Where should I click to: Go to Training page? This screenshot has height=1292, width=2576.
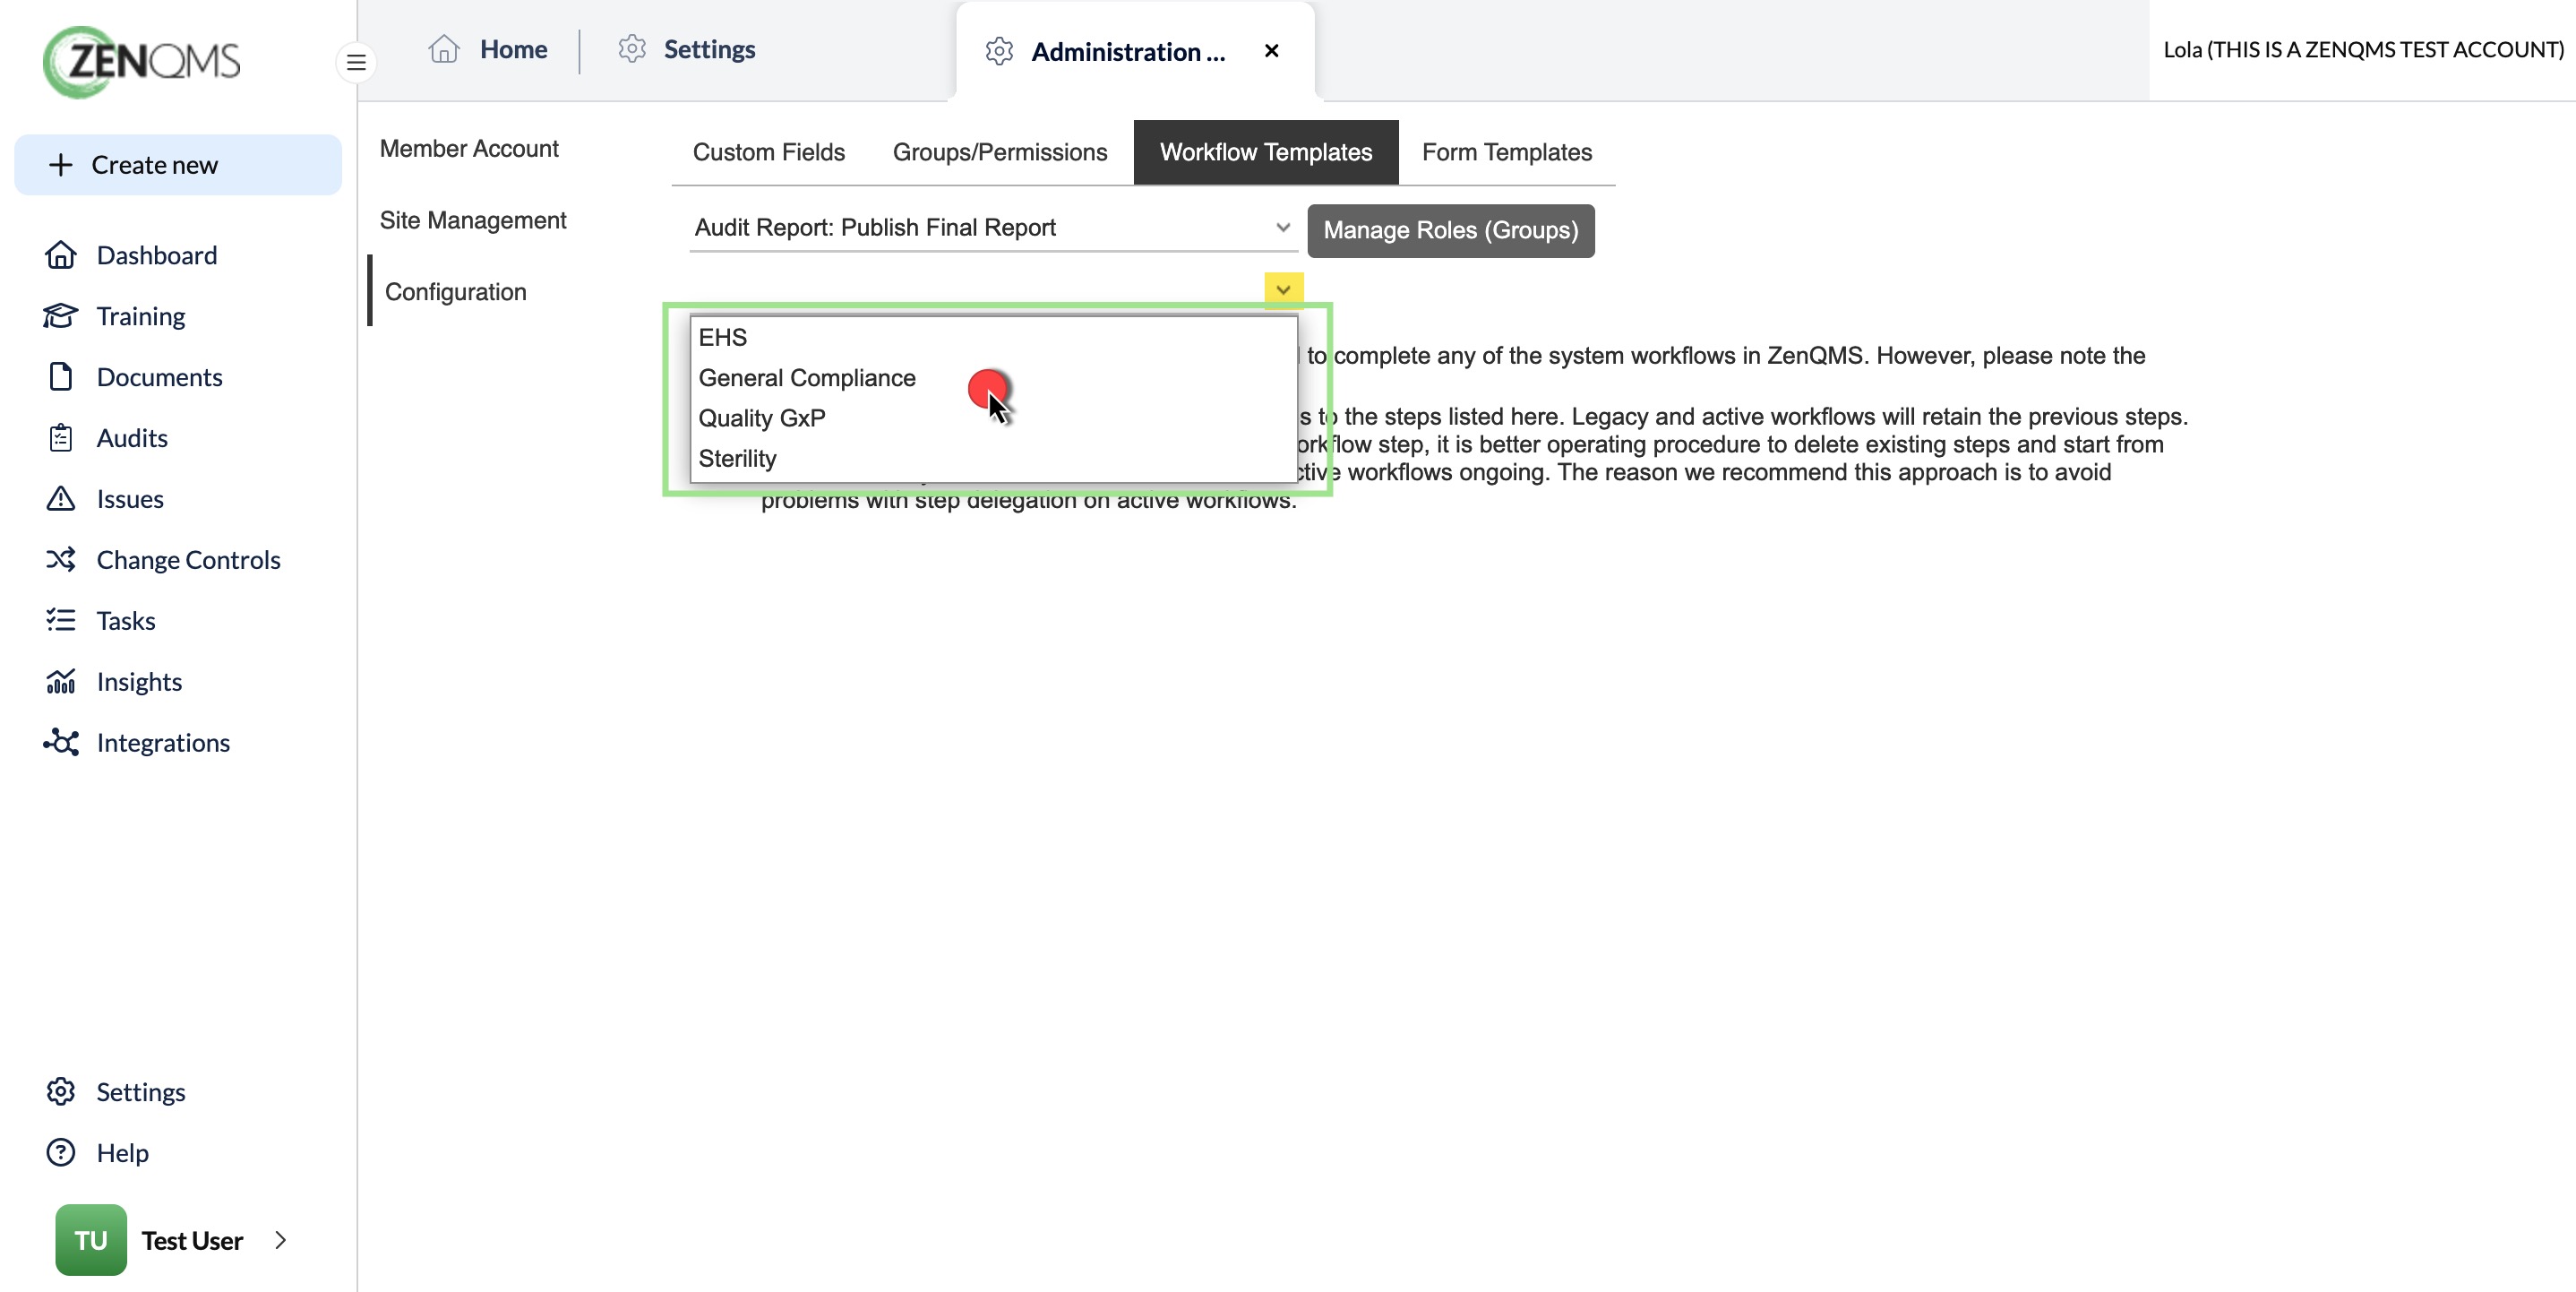click(x=141, y=316)
